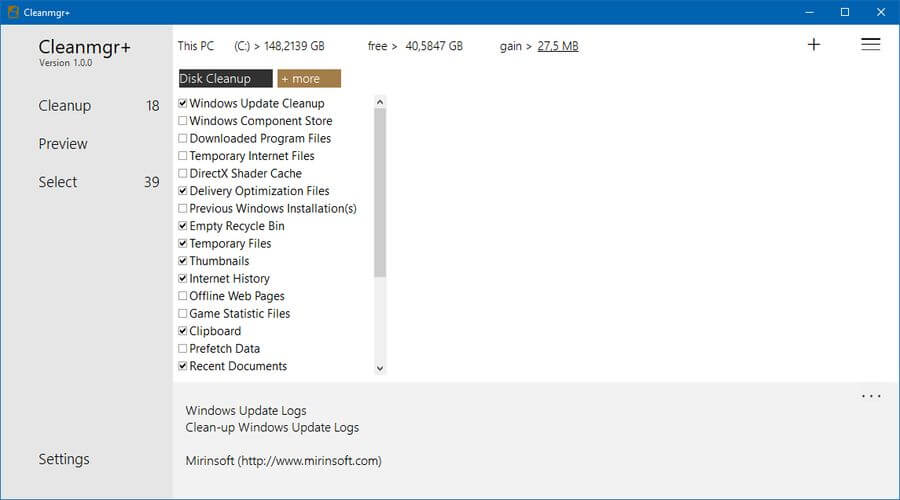
Task: Open Settings in the sidebar
Action: (64, 459)
